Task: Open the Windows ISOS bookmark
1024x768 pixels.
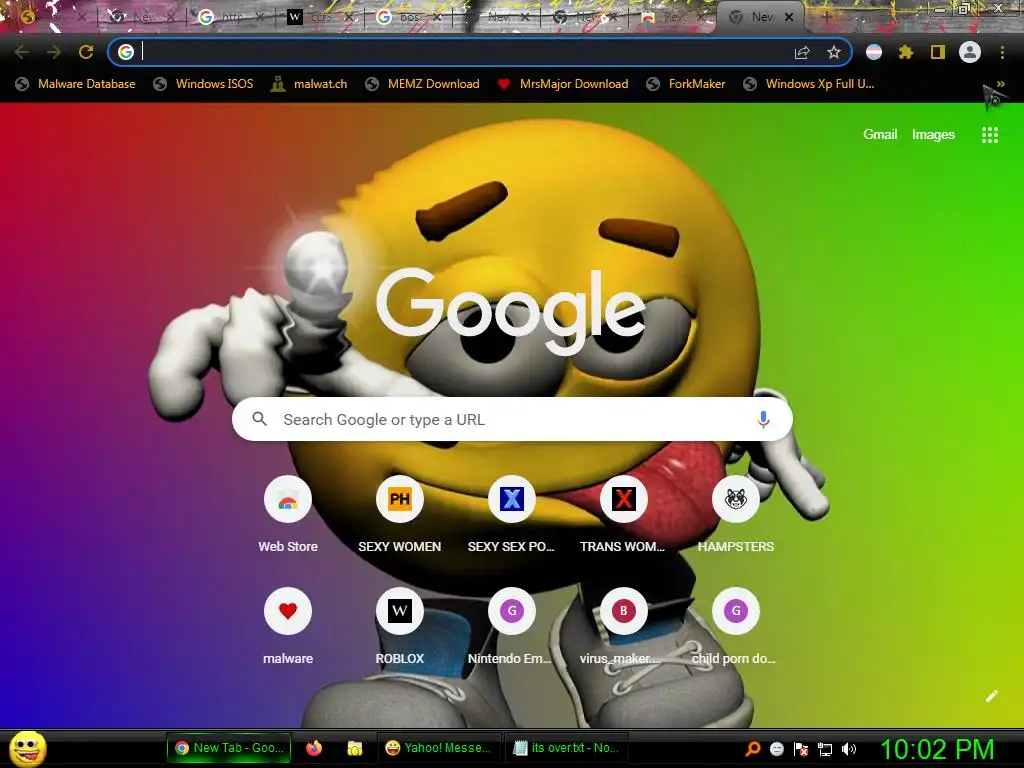Action: pyautogui.click(x=203, y=84)
